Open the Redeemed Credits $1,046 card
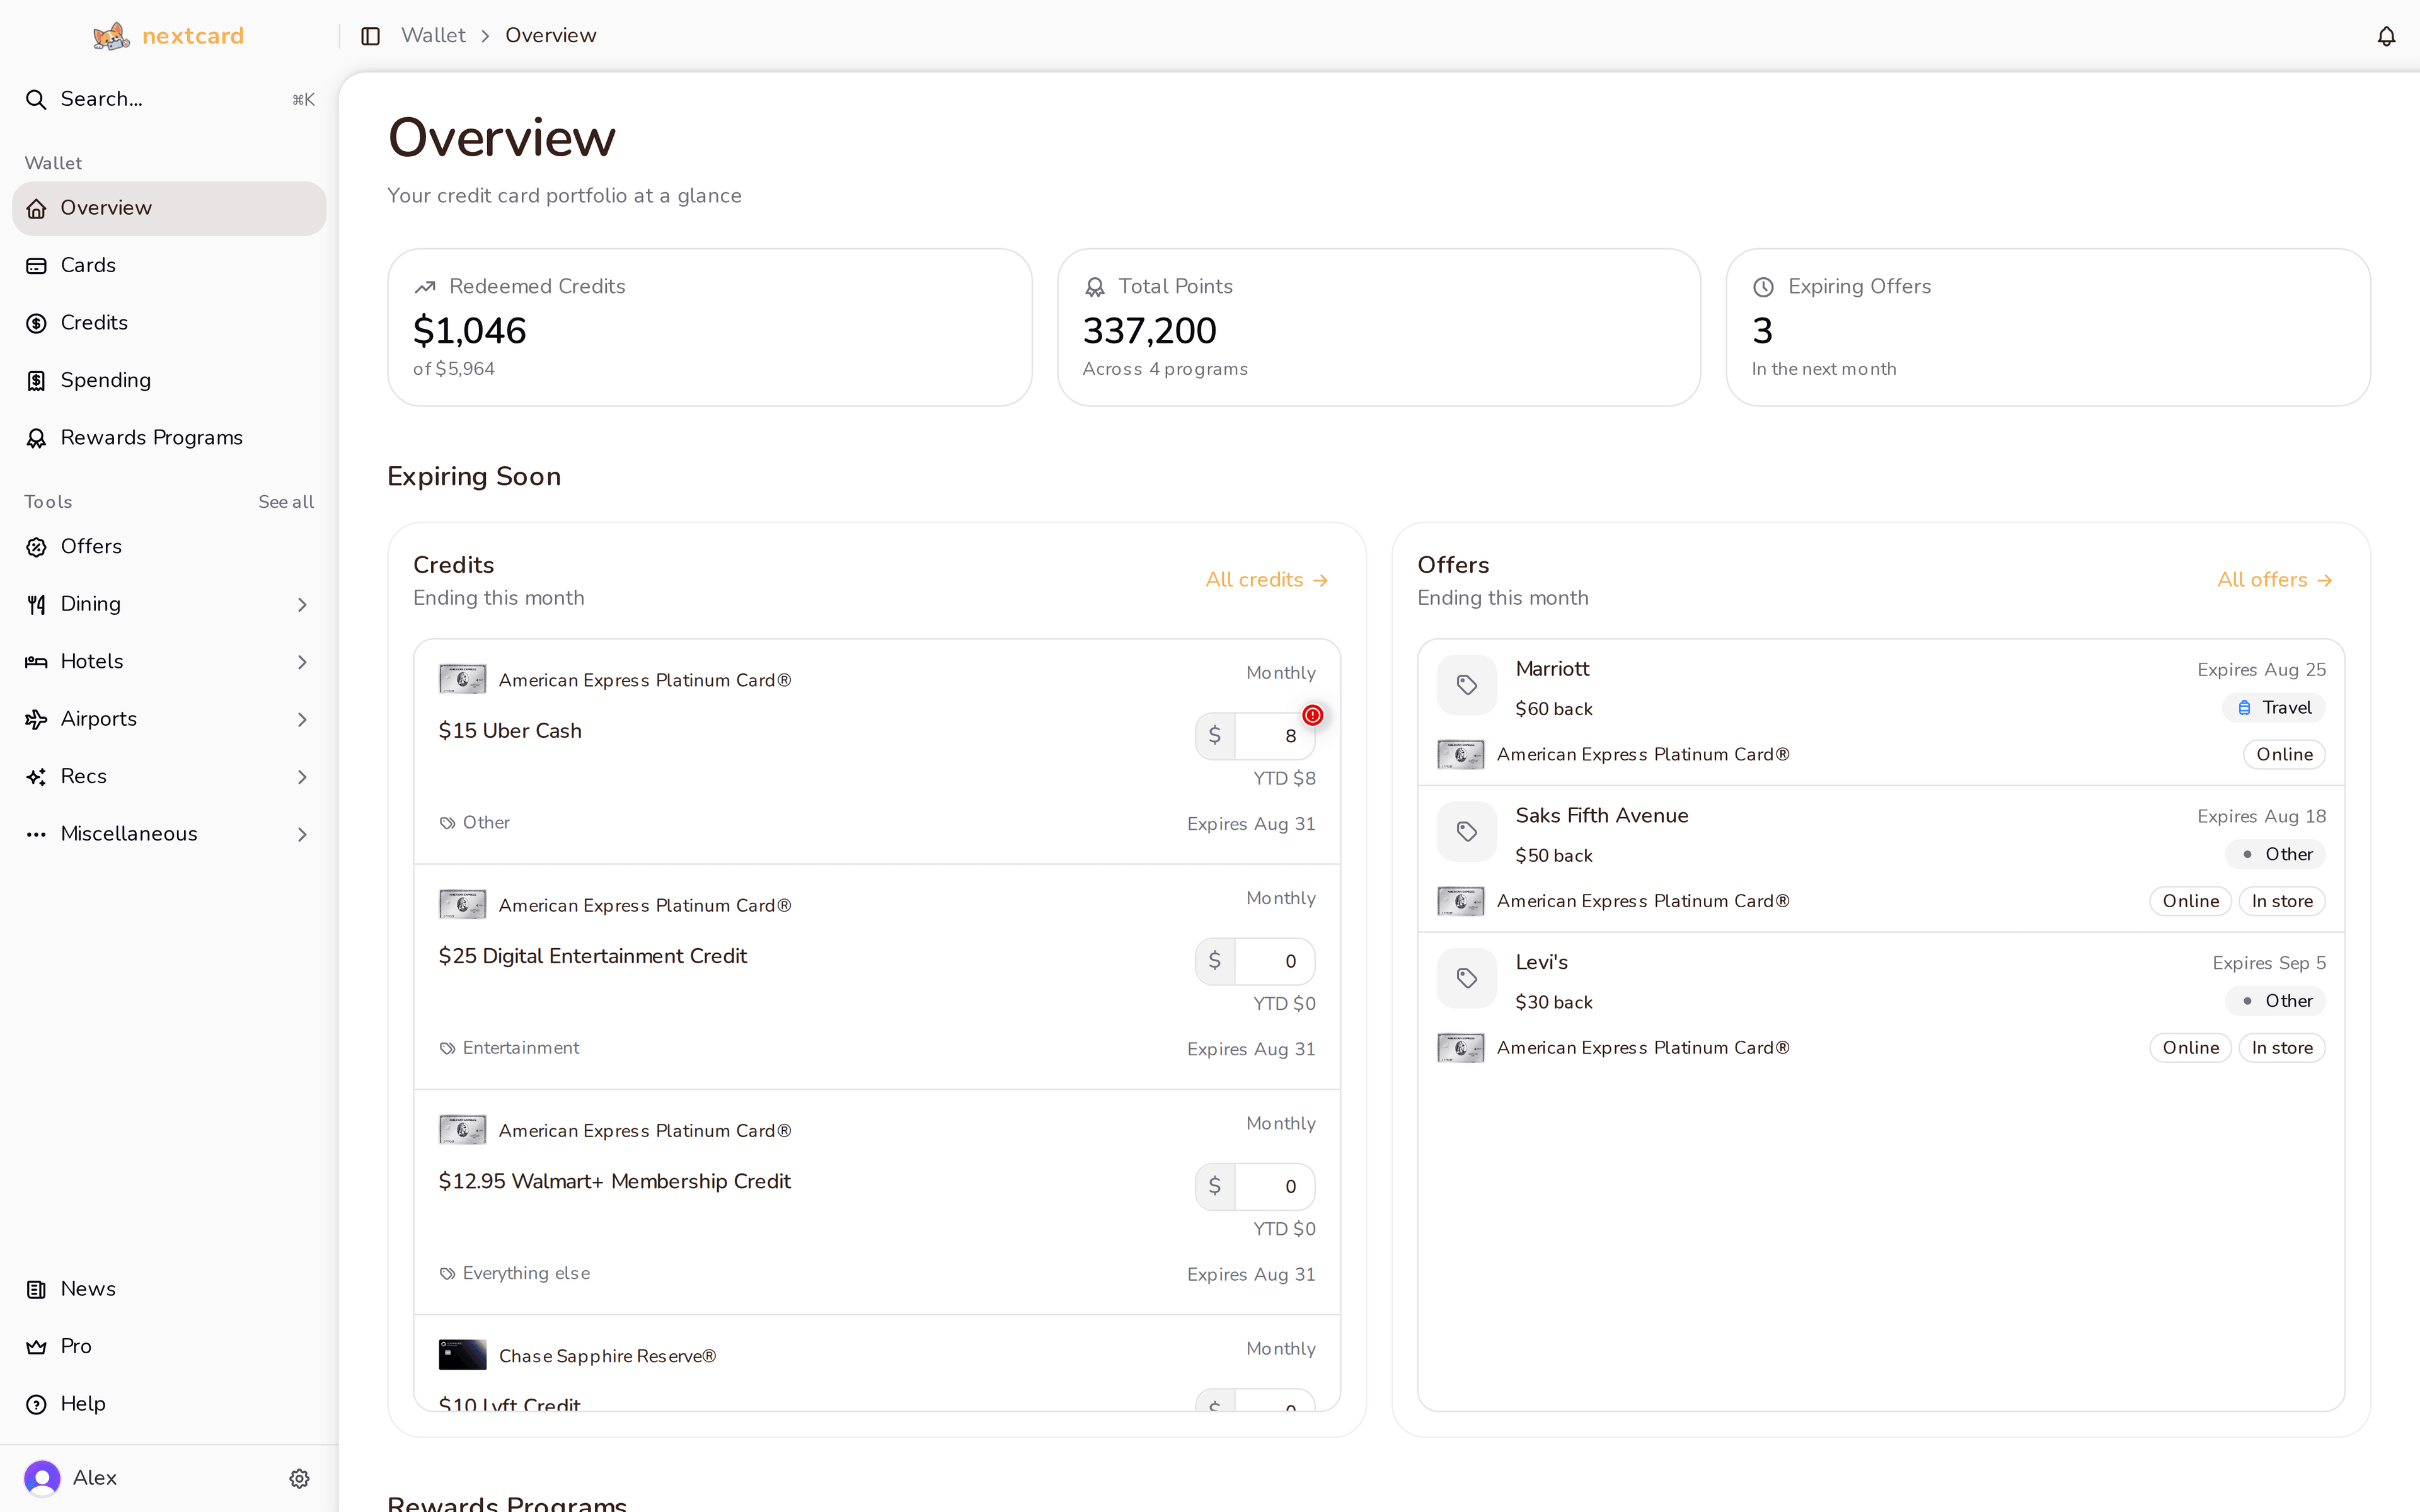 point(709,327)
